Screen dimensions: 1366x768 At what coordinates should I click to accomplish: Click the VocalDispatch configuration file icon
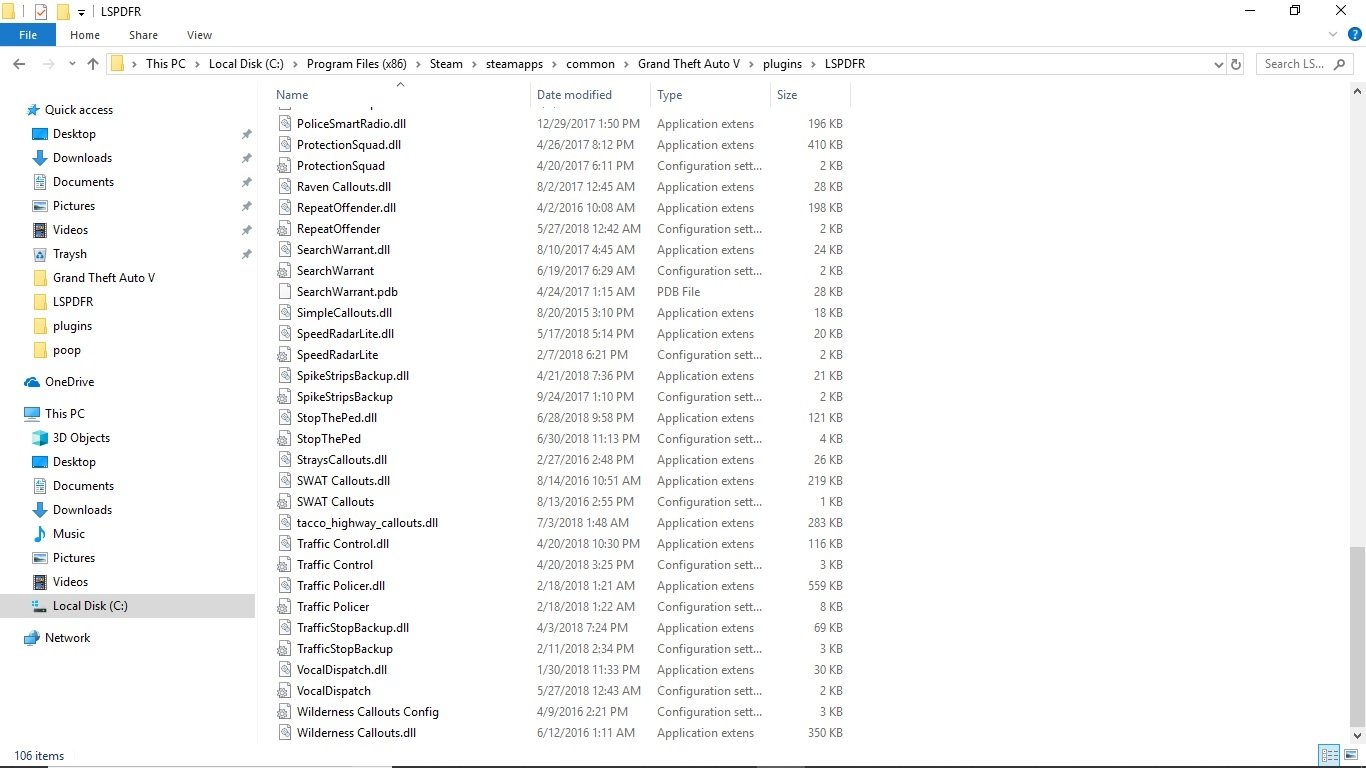click(285, 691)
